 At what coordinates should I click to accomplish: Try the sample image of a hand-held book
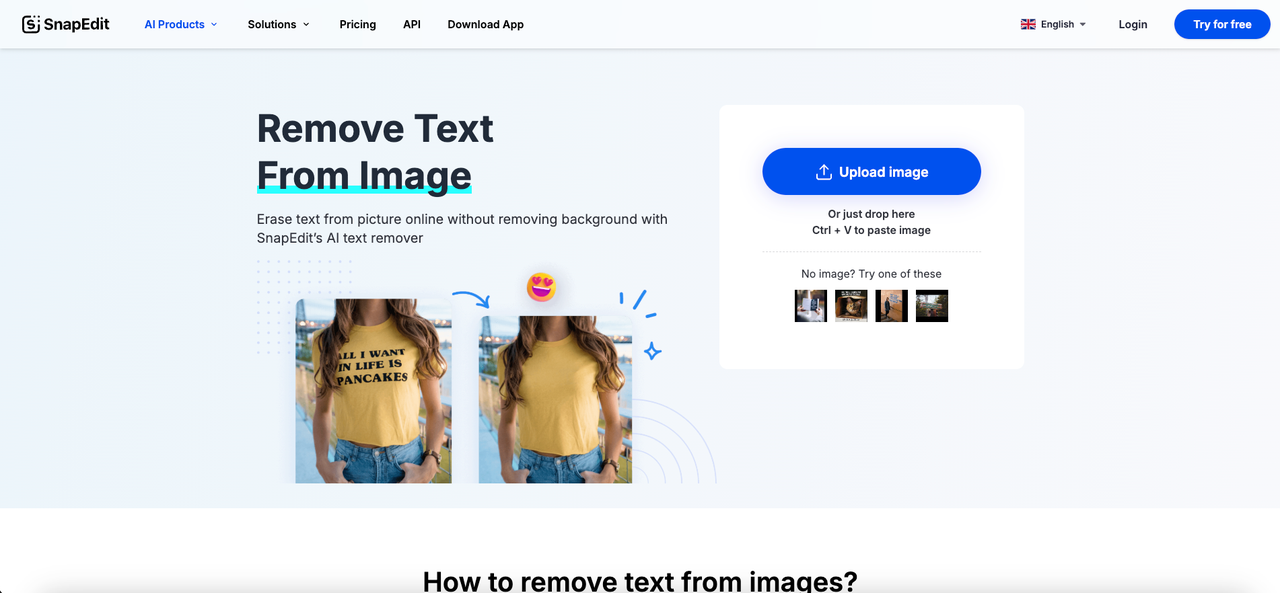(x=811, y=306)
